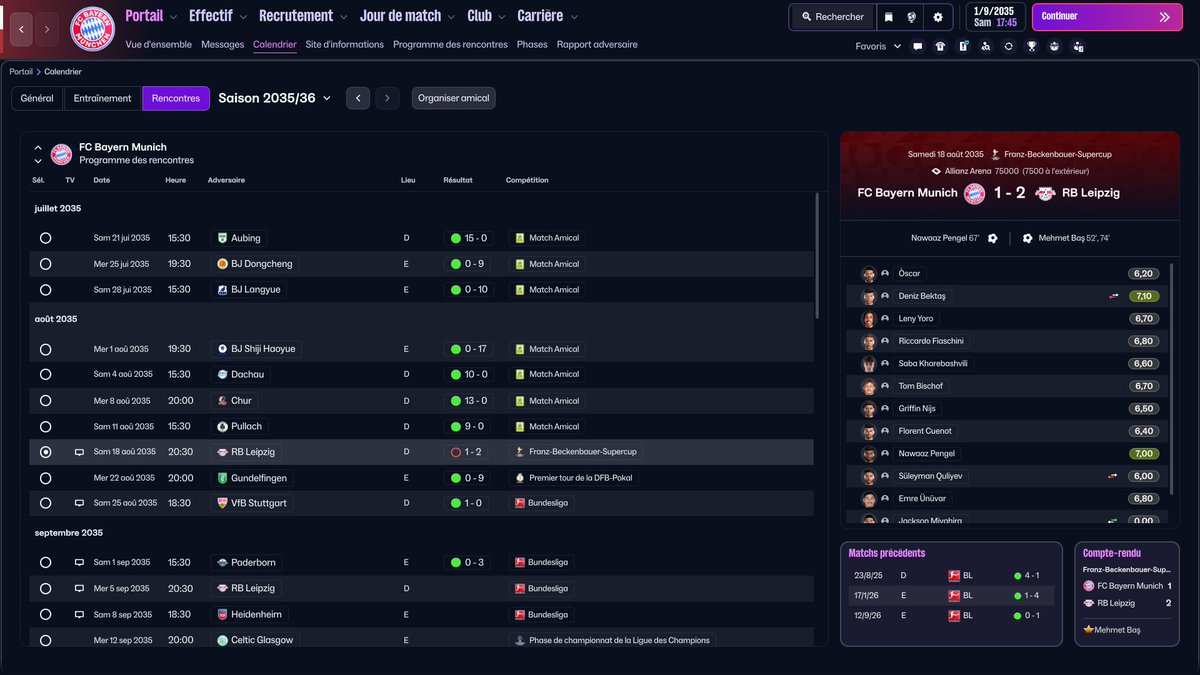Click goal ball icon beside Mehmet Baş 52', 74'

pyautogui.click(x=1027, y=238)
